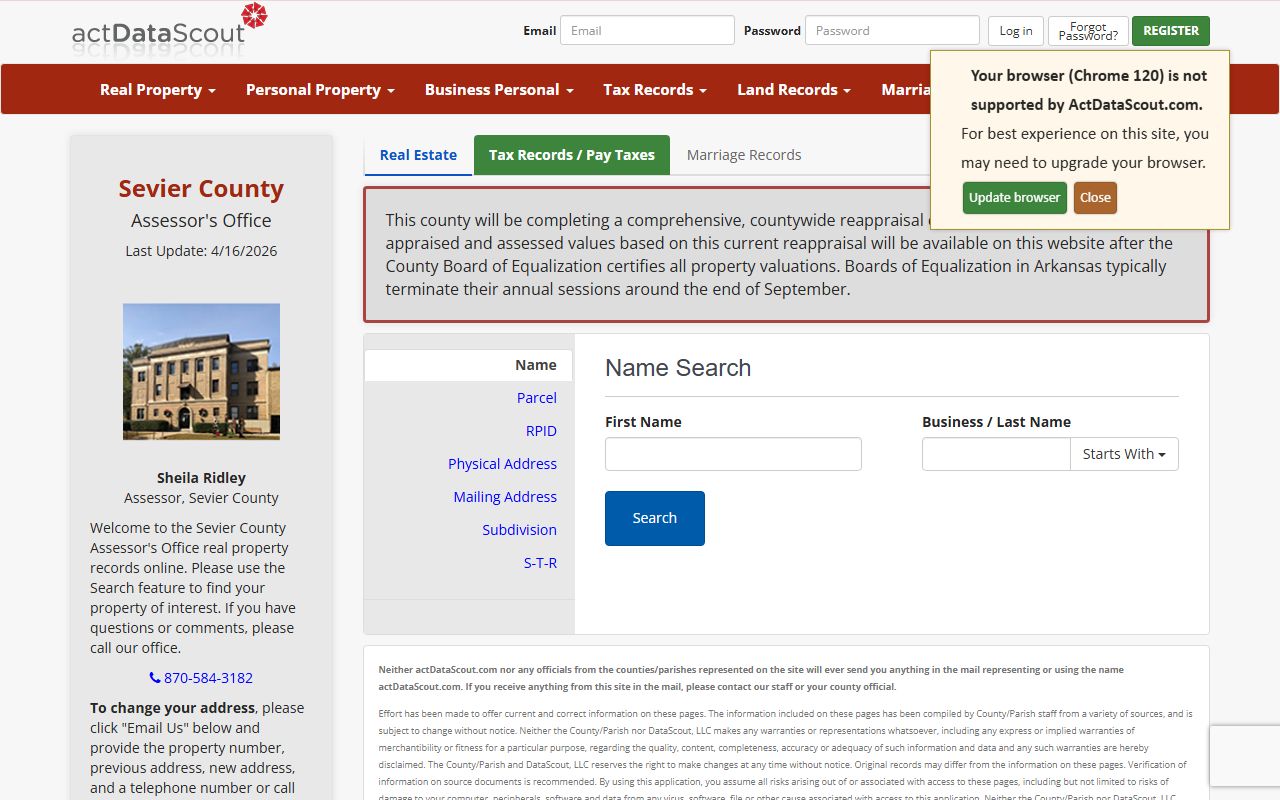The image size is (1280, 800).
Task: Click the Sevier County heading
Action: pyautogui.click(x=201, y=188)
